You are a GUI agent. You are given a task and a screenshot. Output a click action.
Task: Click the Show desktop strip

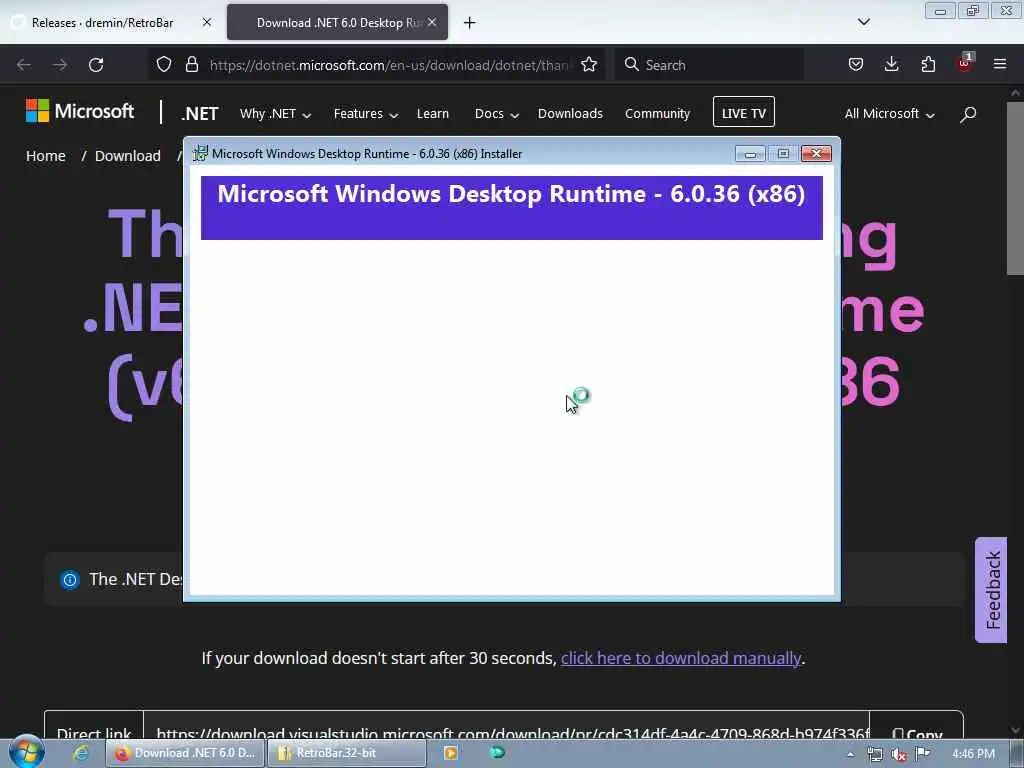[x=1017, y=753]
